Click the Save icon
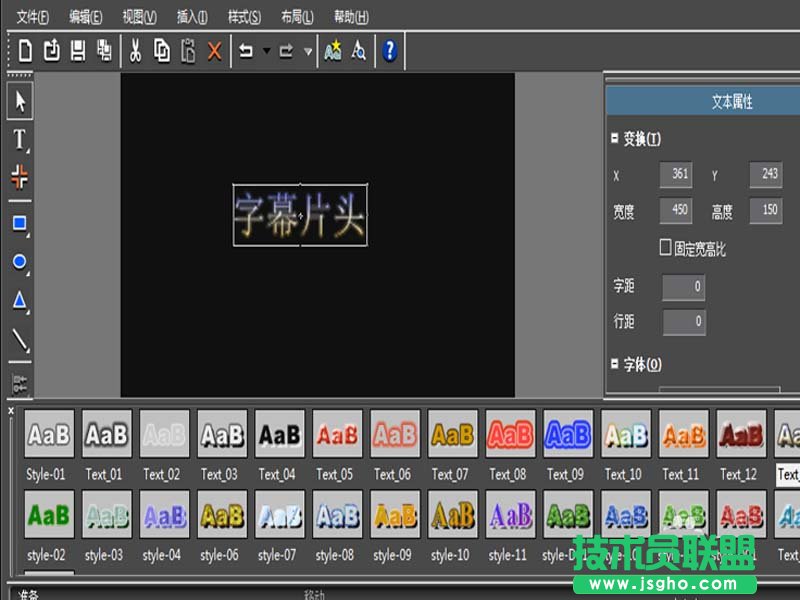The image size is (800, 600). coord(80,50)
